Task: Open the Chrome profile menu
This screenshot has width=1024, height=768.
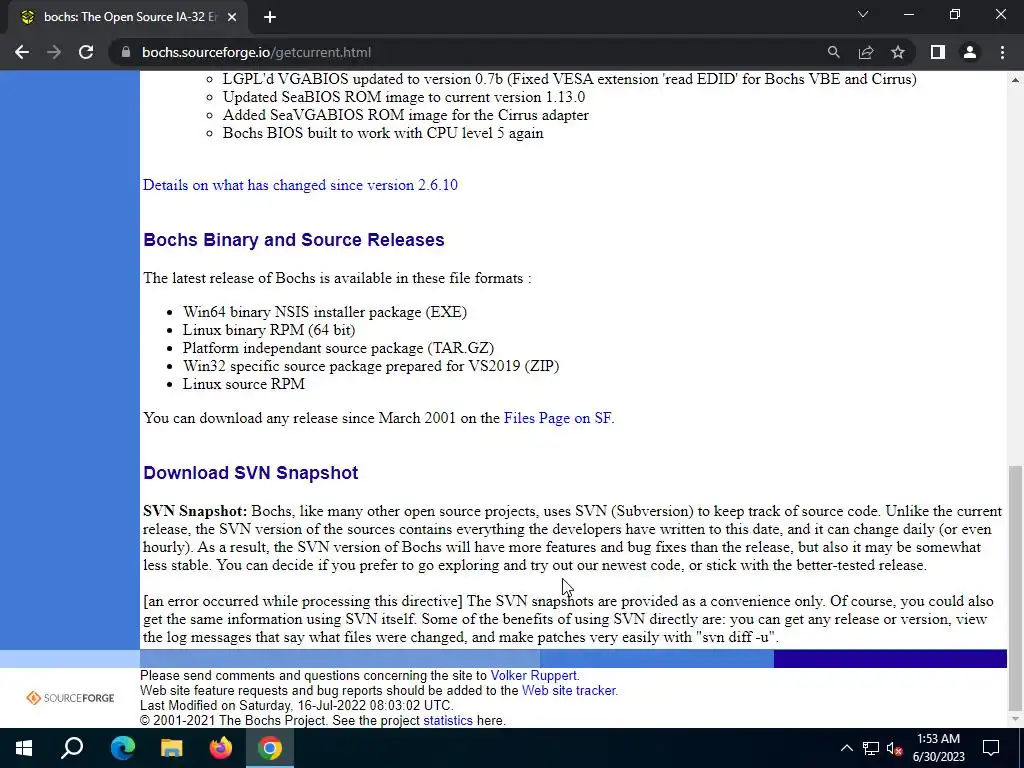Action: coord(970,52)
